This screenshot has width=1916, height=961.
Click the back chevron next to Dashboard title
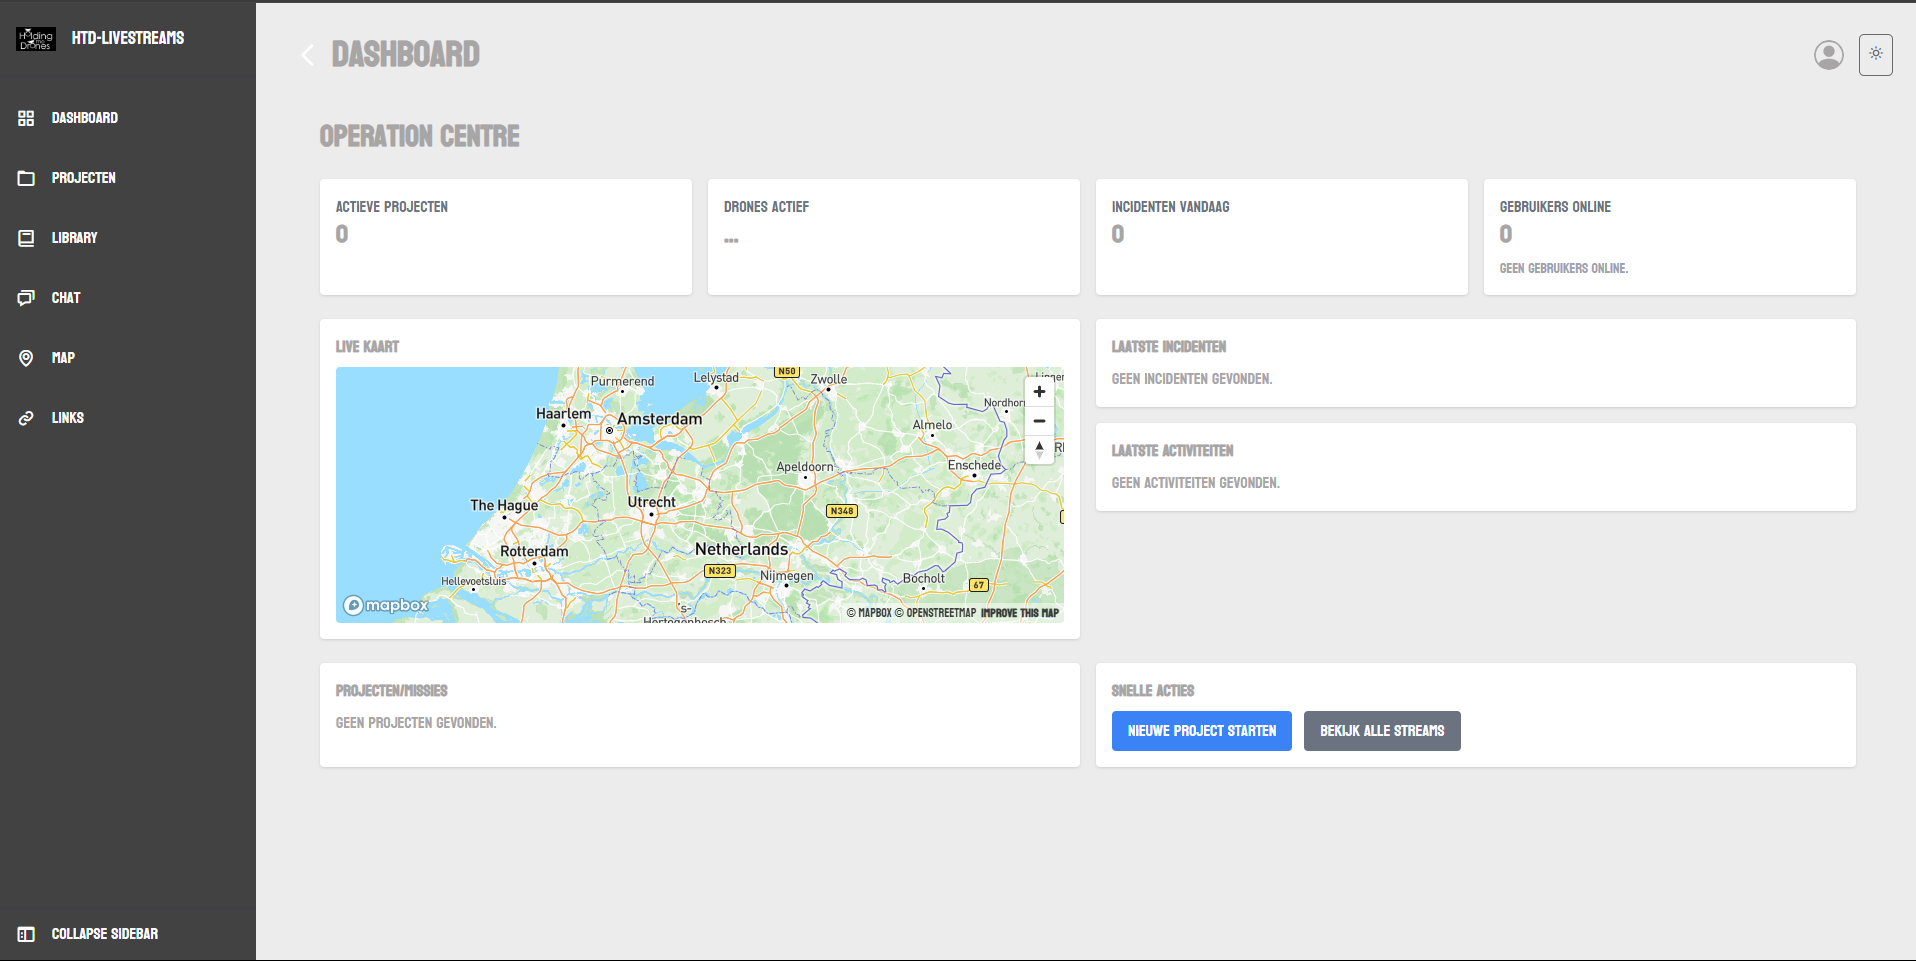pos(307,55)
